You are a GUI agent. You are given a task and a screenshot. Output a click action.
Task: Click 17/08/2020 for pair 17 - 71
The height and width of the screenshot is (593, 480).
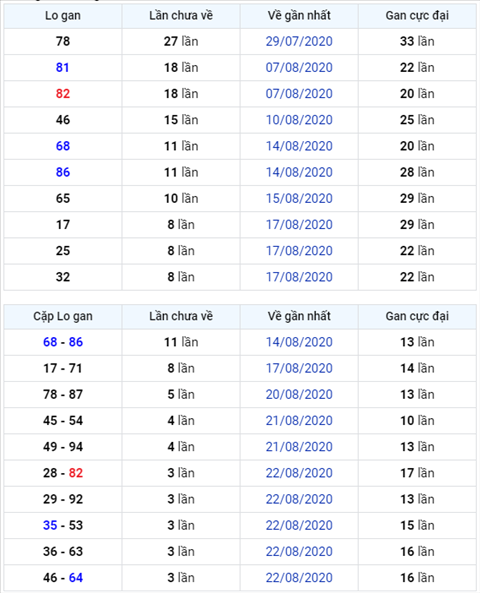[299, 368]
